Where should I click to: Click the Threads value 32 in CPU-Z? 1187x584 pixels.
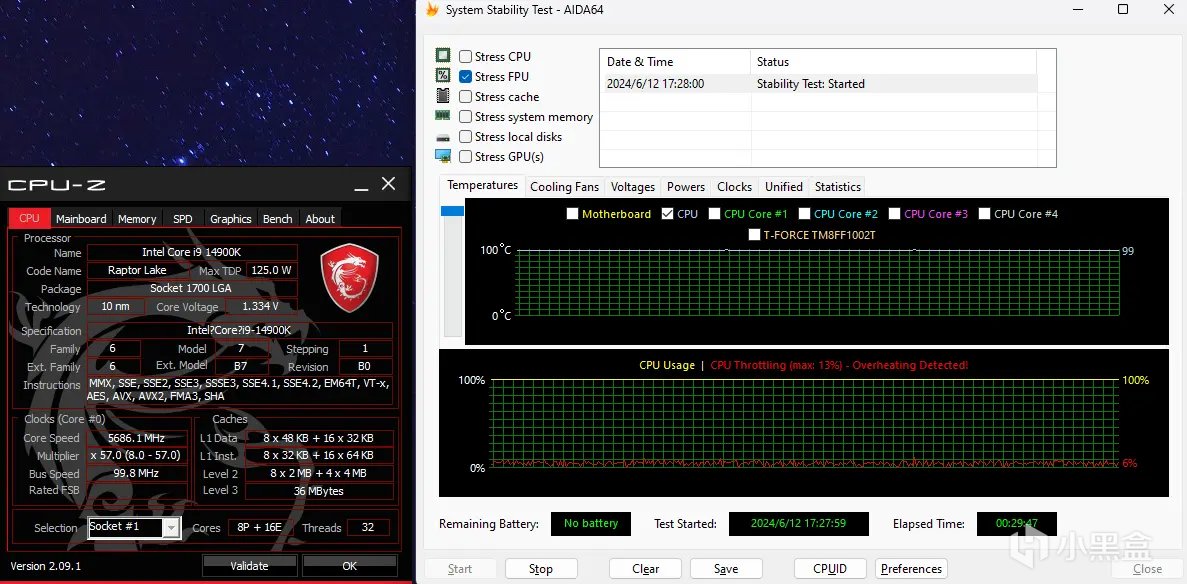pos(368,528)
